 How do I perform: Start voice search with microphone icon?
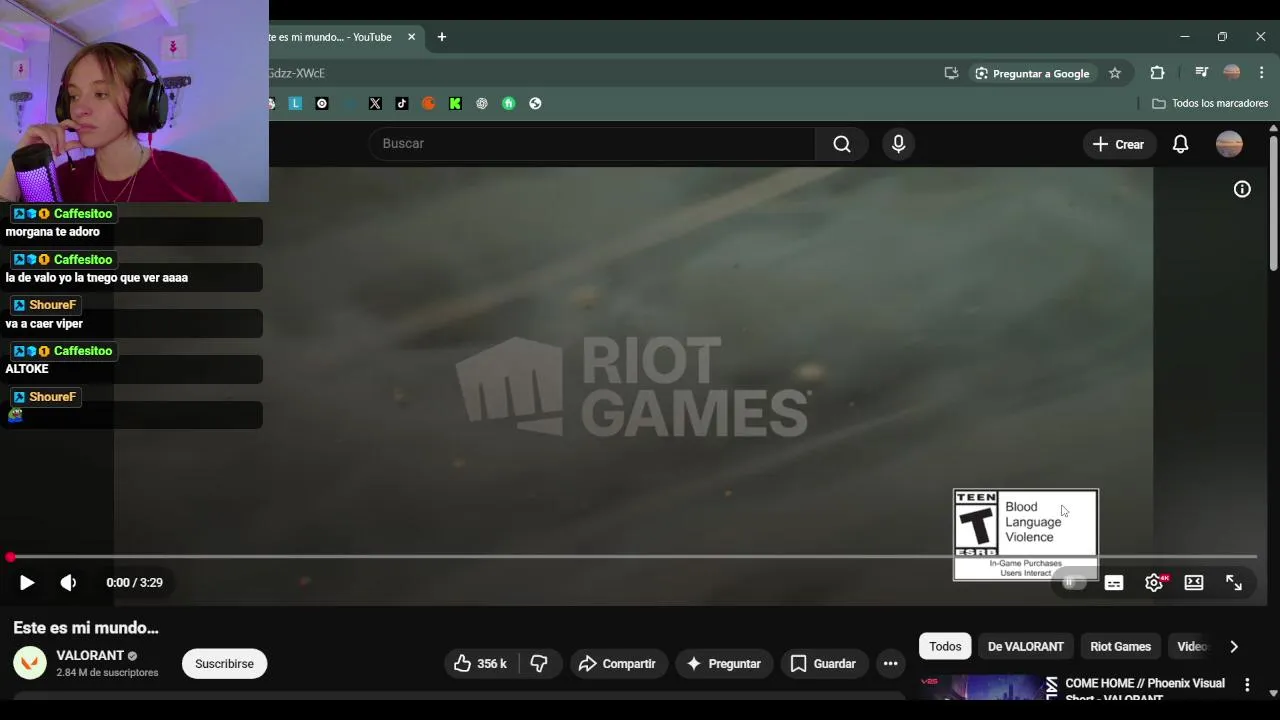click(x=898, y=144)
